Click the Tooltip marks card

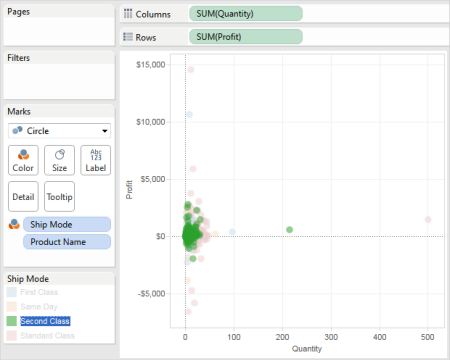pyautogui.click(x=59, y=197)
